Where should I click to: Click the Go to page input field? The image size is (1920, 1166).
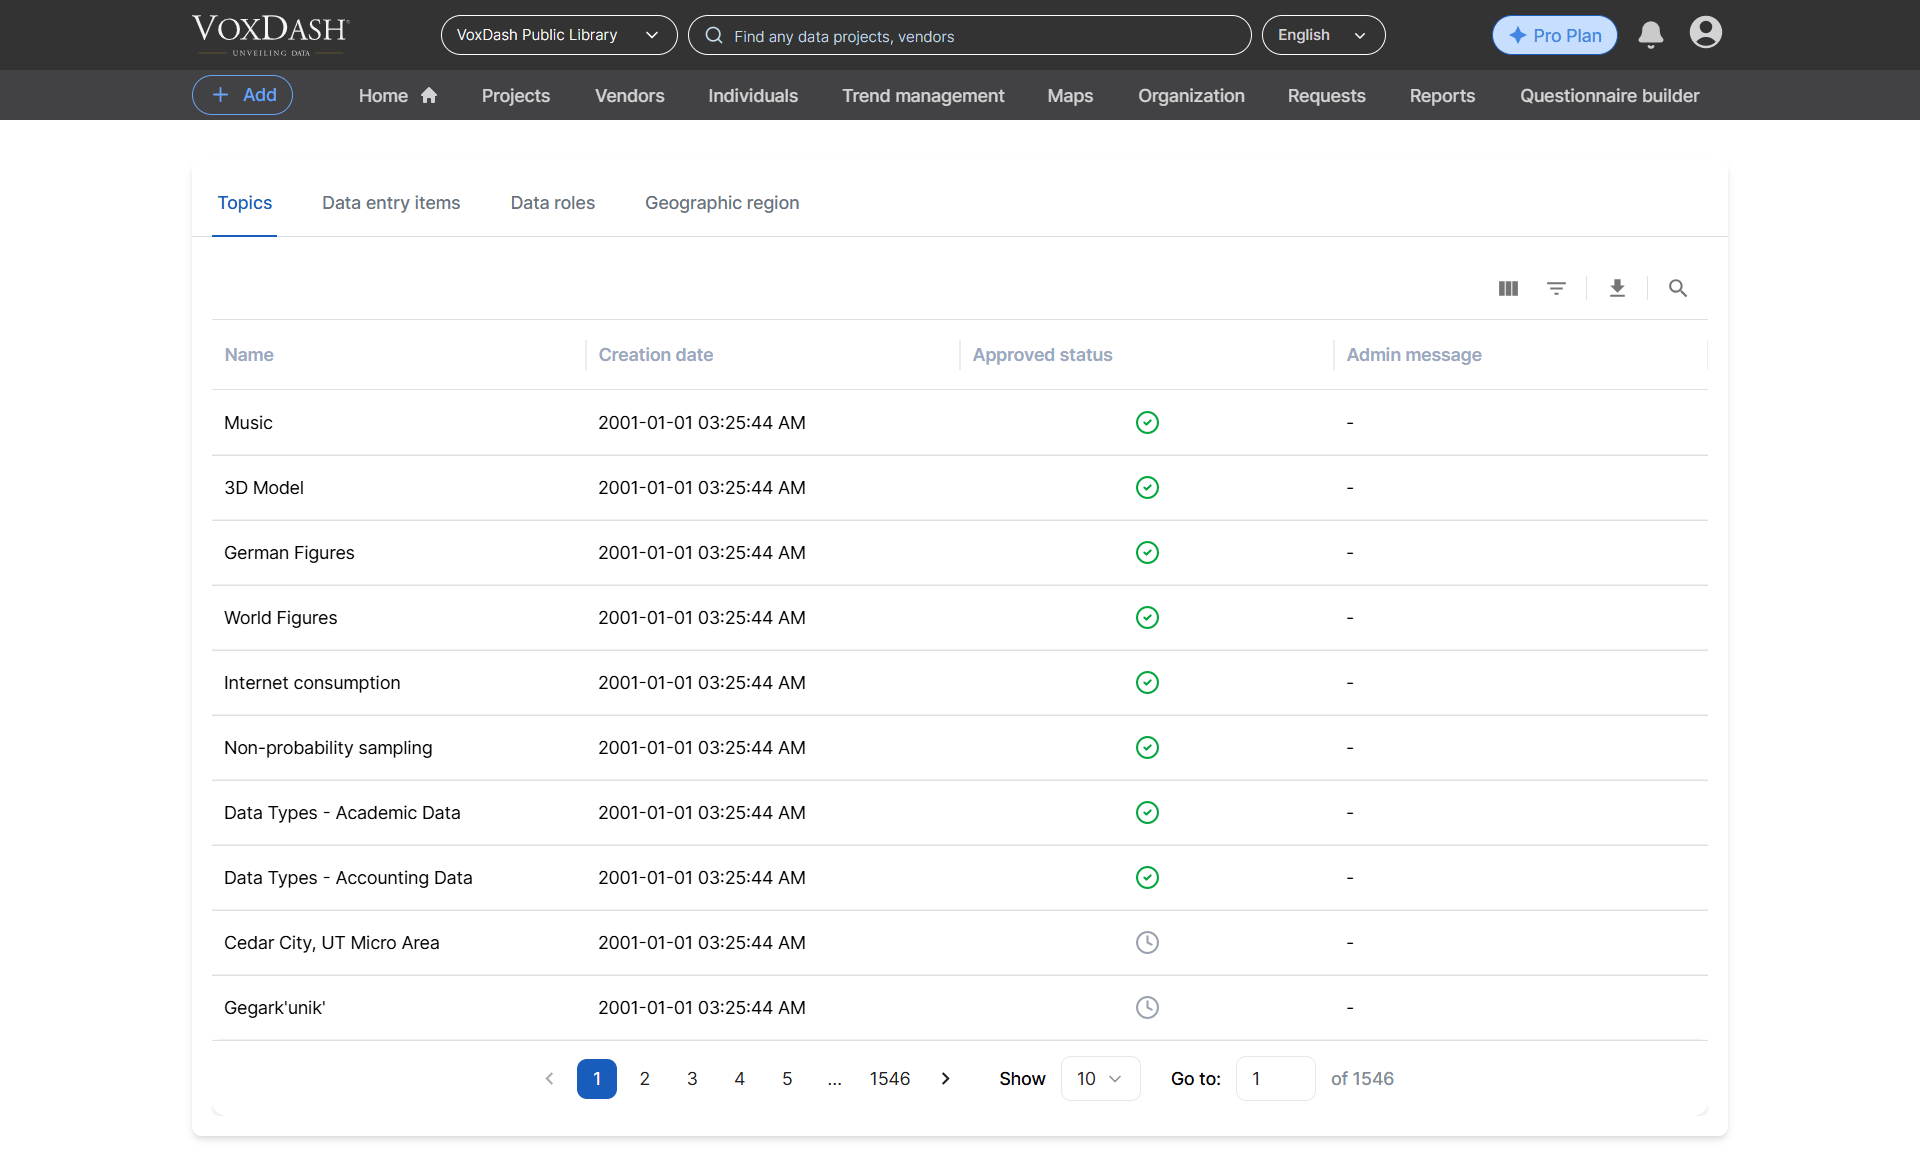pyautogui.click(x=1275, y=1079)
